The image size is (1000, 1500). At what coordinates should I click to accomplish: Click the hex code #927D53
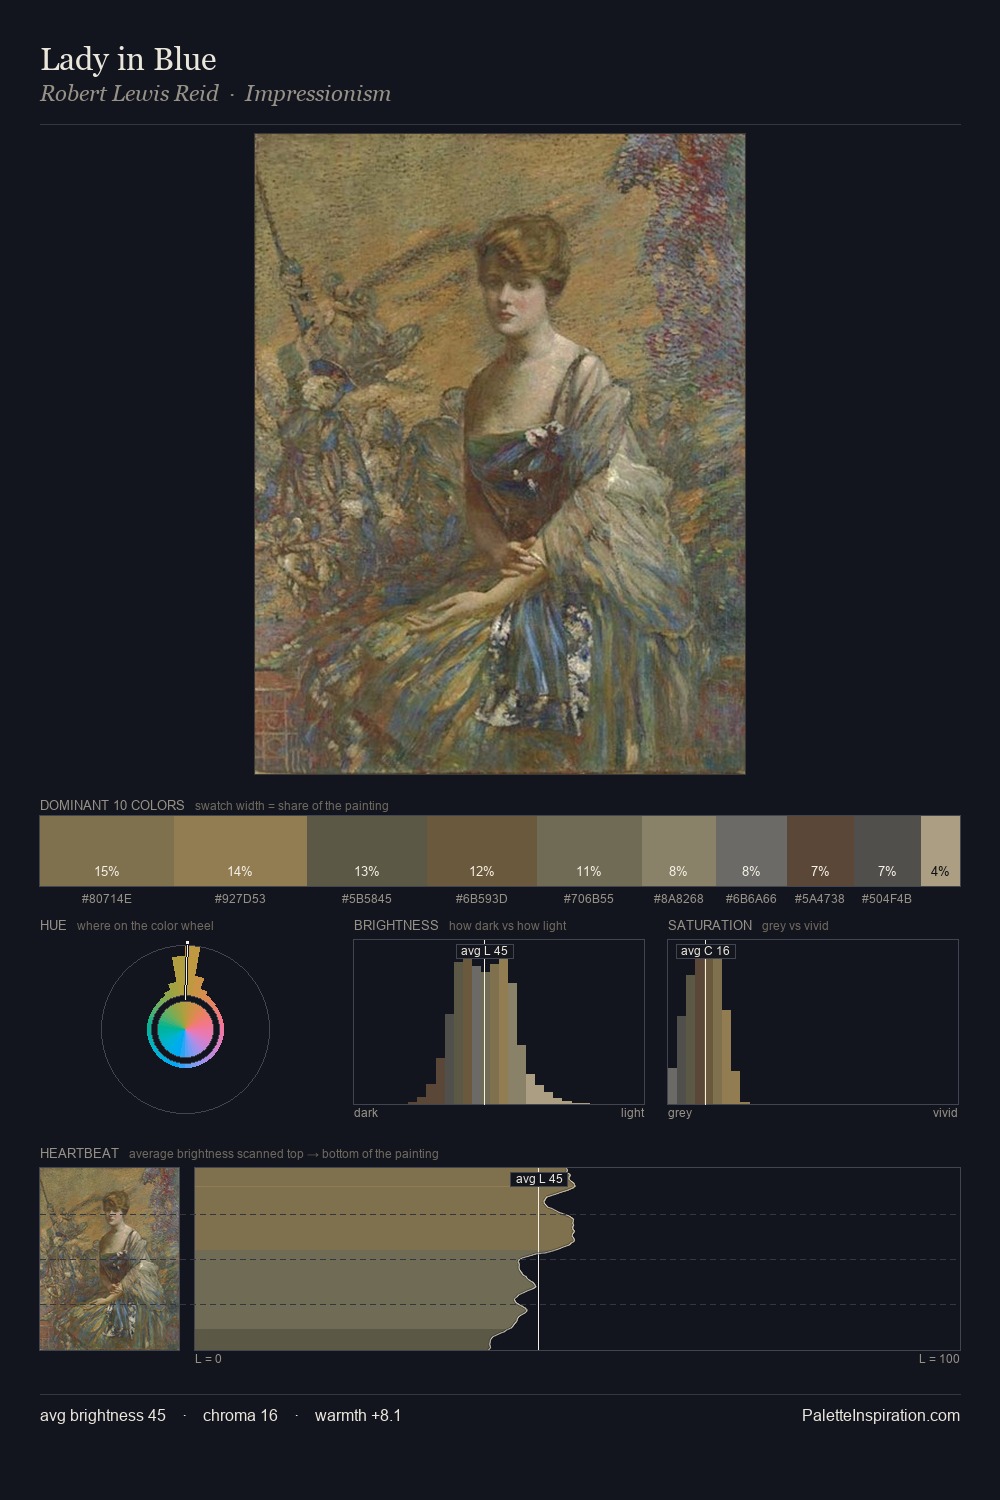[x=240, y=899]
